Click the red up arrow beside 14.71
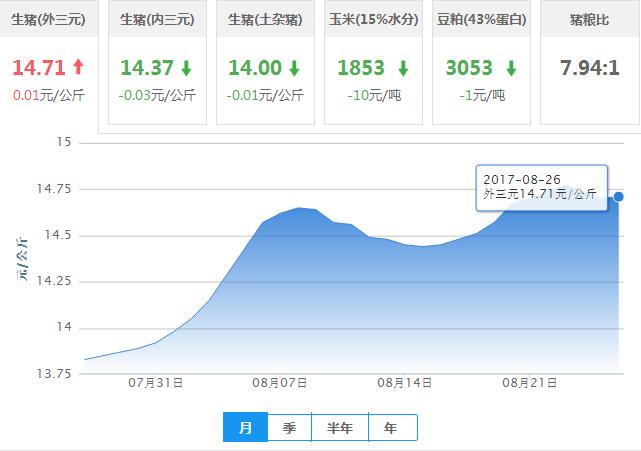 (x=78, y=67)
